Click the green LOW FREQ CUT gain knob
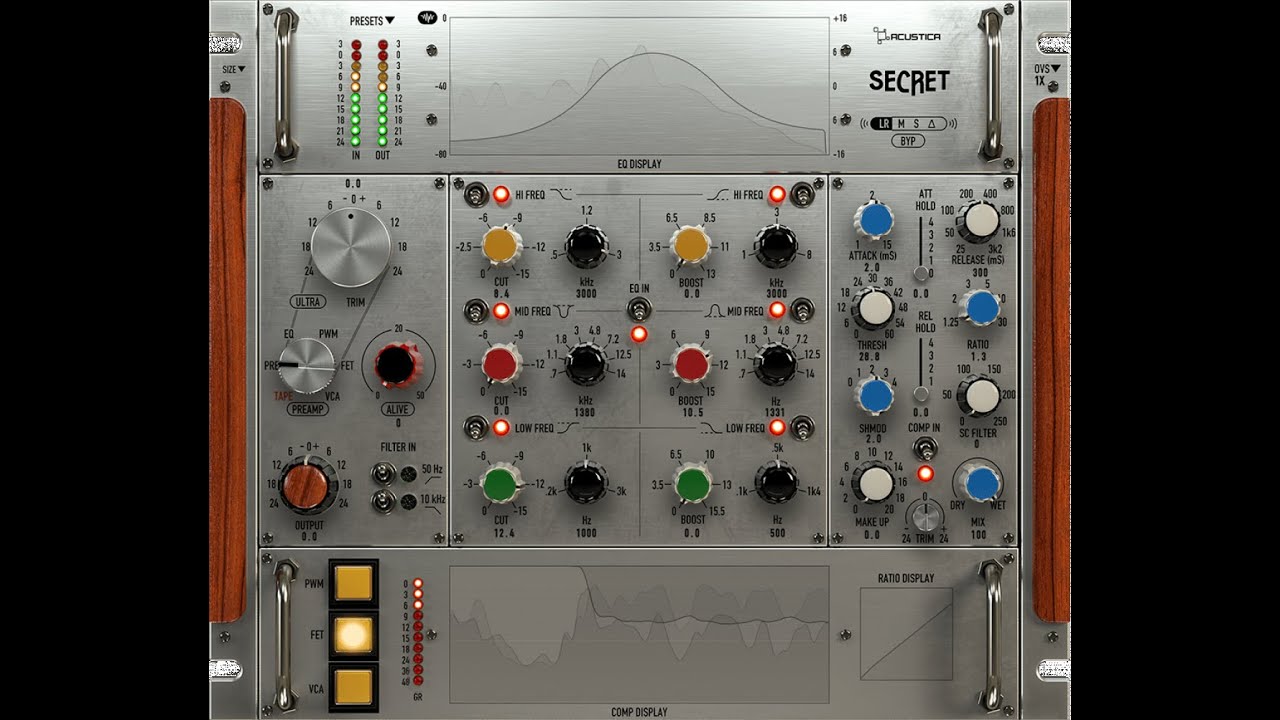 point(499,484)
